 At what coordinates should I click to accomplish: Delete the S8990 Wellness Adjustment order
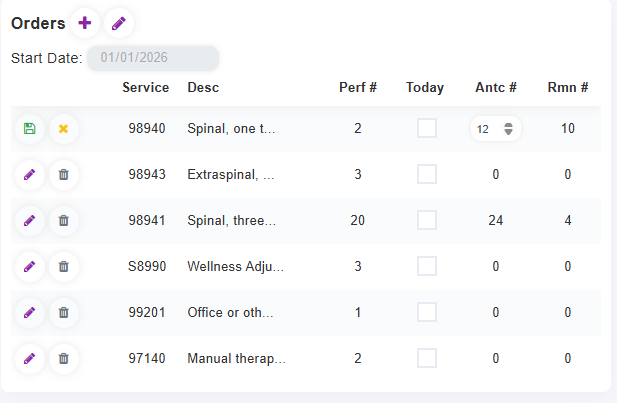[x=64, y=267]
